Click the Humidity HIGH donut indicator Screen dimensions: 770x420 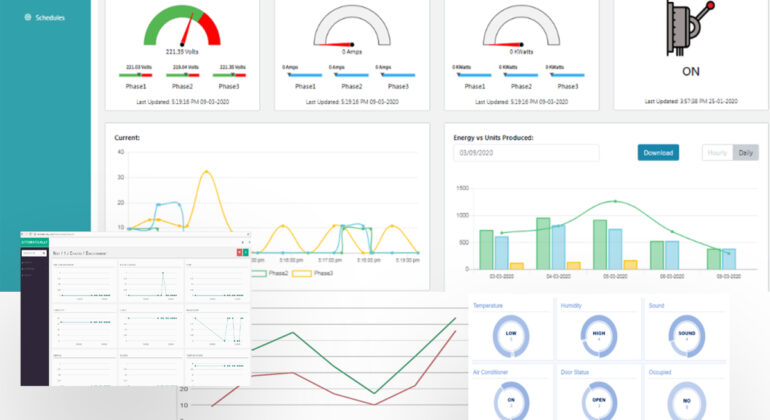[598, 335]
